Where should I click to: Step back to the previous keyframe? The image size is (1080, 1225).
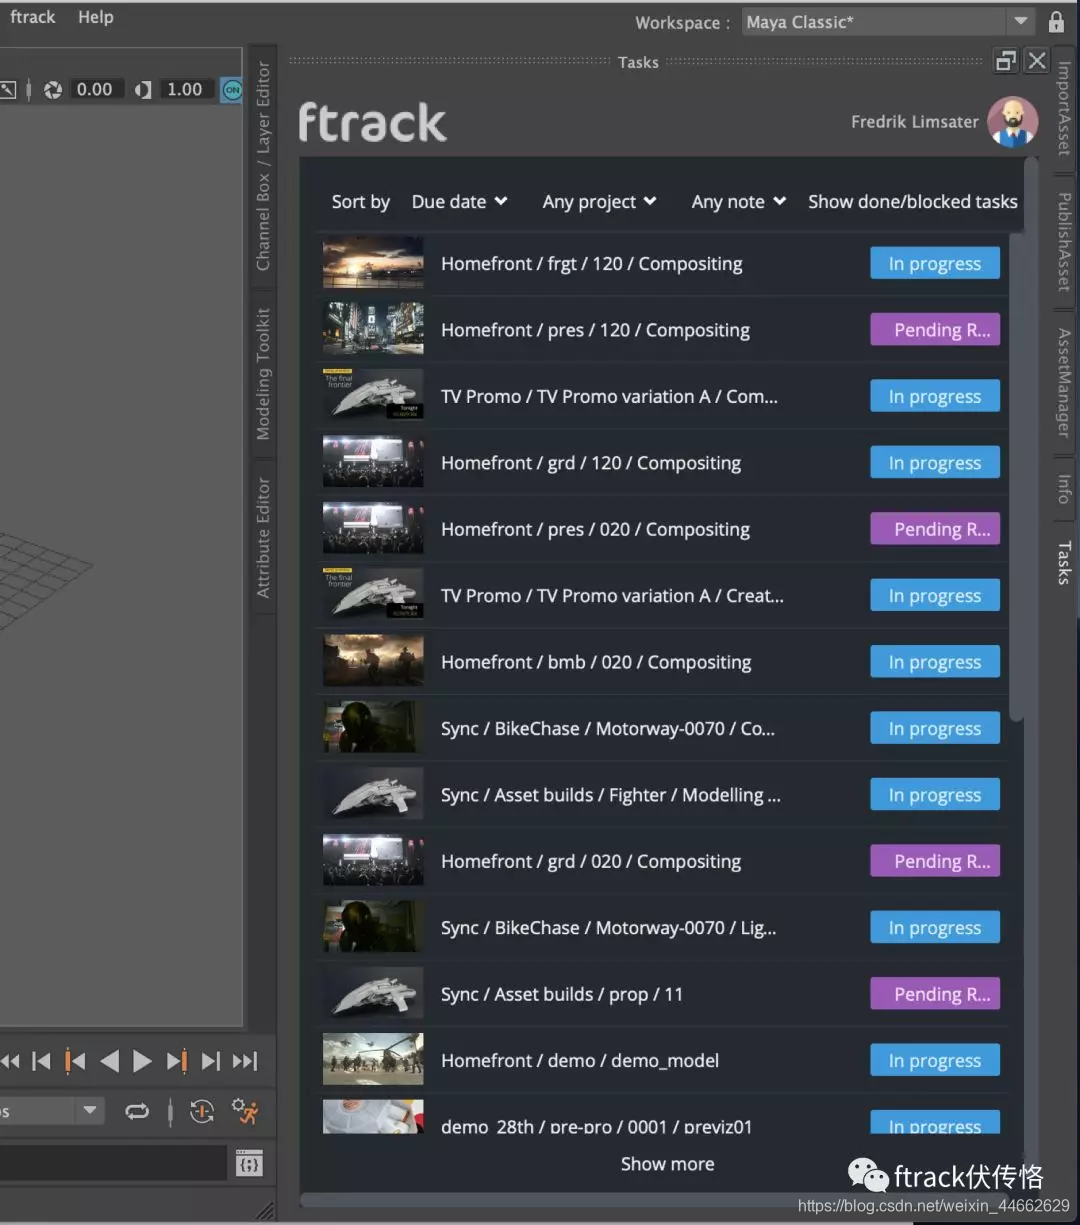click(x=75, y=1061)
